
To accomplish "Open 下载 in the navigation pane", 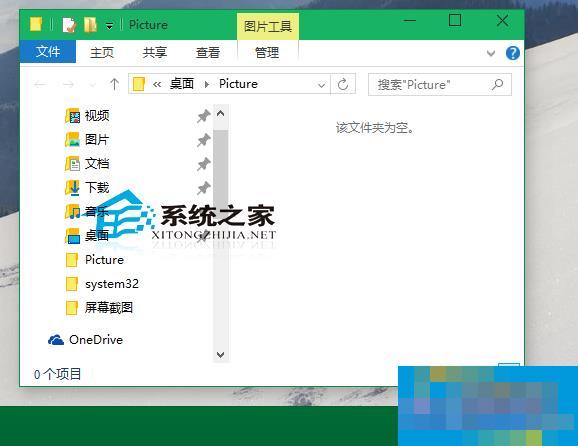I will click(x=97, y=188).
